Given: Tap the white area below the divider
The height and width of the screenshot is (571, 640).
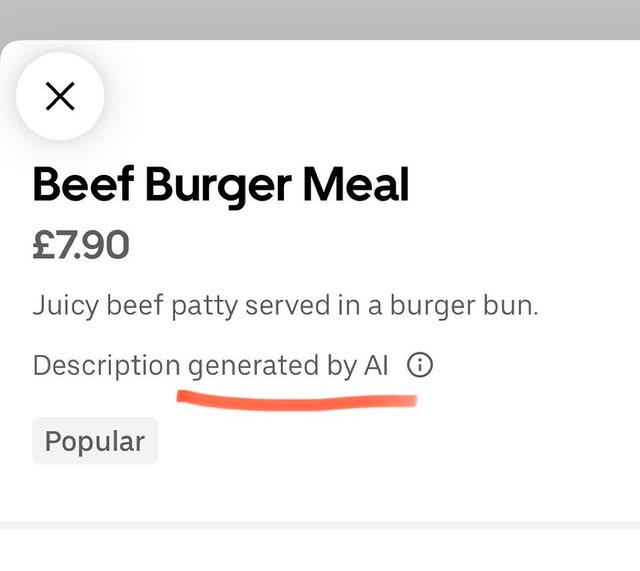Looking at the screenshot, I should (x=320, y=550).
